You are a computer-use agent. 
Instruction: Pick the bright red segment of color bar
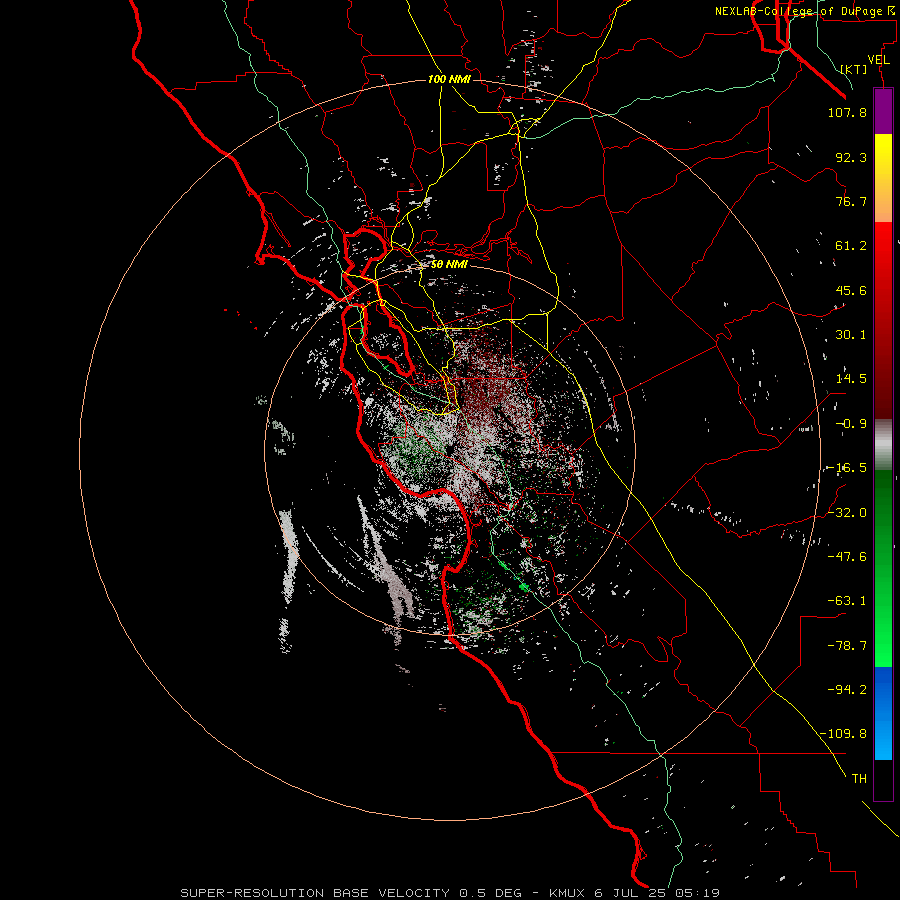tap(883, 247)
